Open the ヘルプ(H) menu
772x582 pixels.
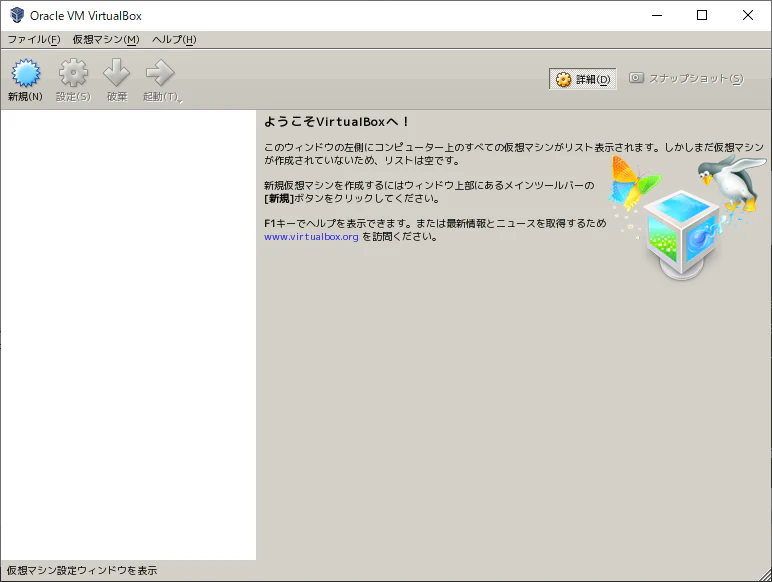174,39
